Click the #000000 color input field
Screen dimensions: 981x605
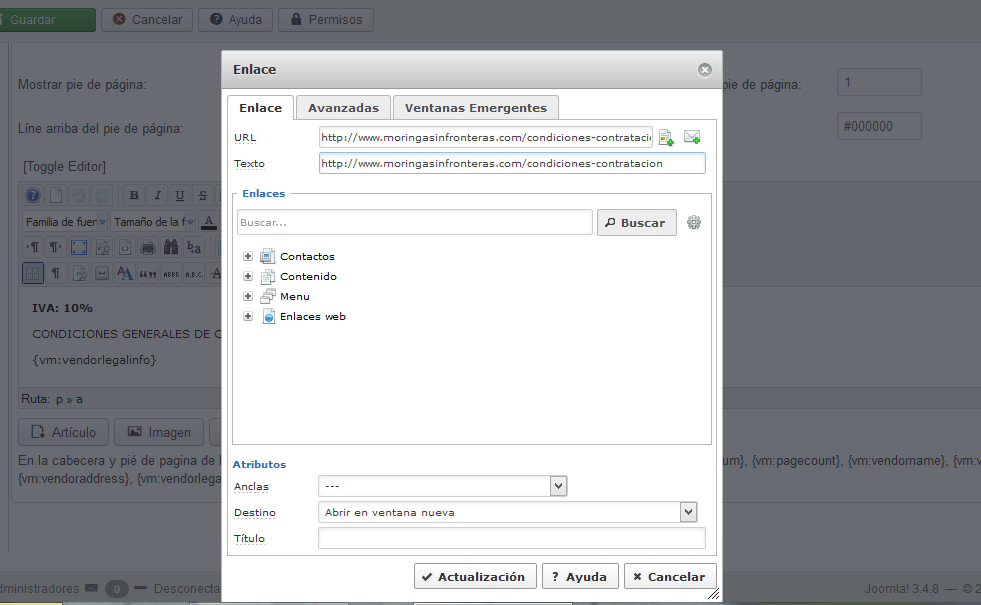pyautogui.click(x=879, y=126)
